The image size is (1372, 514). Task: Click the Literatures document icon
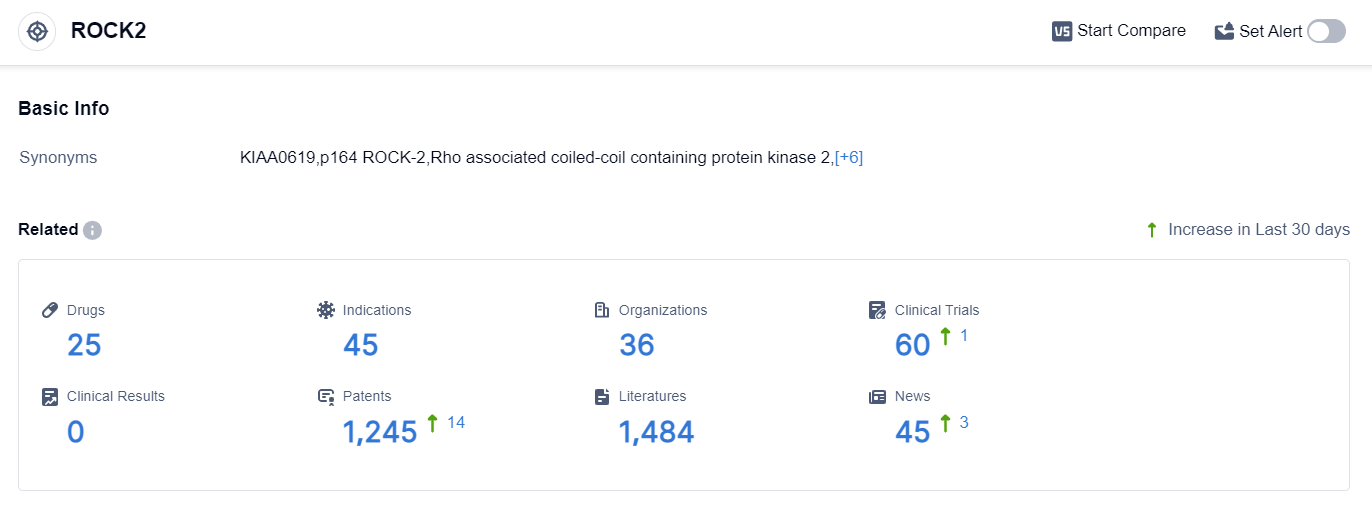tap(602, 396)
